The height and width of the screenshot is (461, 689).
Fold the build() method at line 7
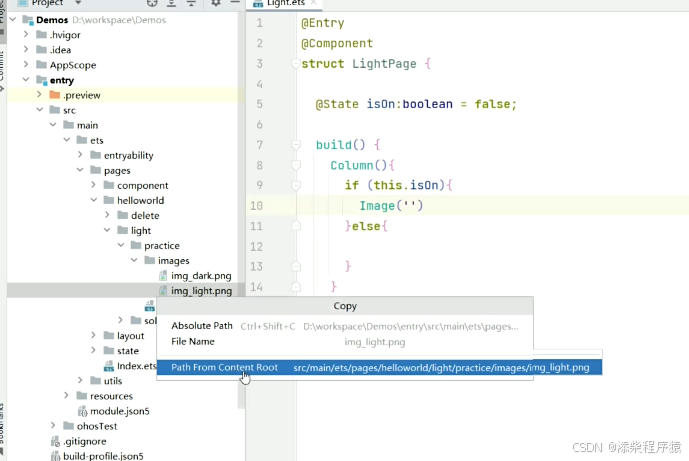coord(296,145)
